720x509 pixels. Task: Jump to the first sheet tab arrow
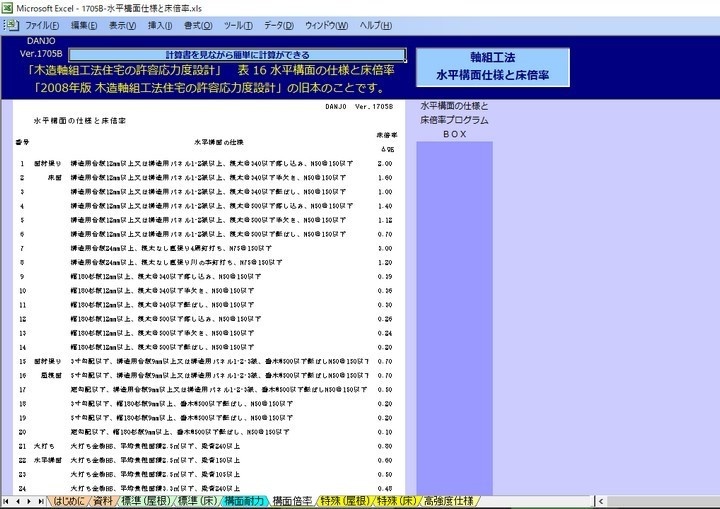click(x=6, y=501)
